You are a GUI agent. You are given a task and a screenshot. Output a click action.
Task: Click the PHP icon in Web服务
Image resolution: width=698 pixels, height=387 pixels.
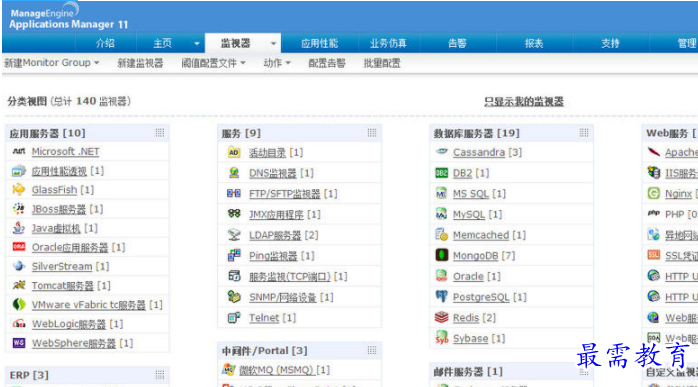pyautogui.click(x=653, y=213)
